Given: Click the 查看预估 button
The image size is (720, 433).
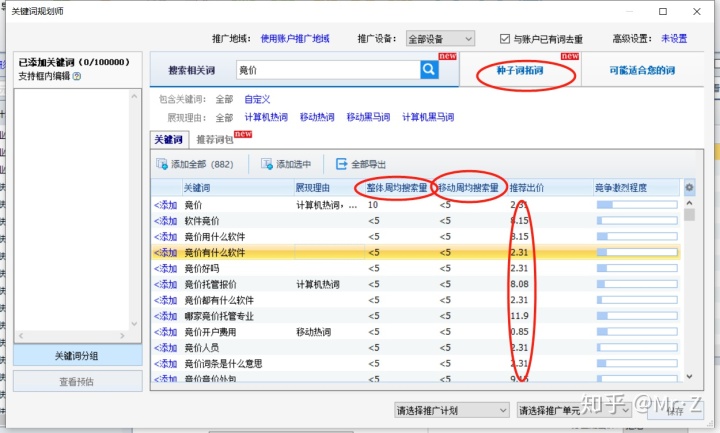Looking at the screenshot, I should coord(78,381).
